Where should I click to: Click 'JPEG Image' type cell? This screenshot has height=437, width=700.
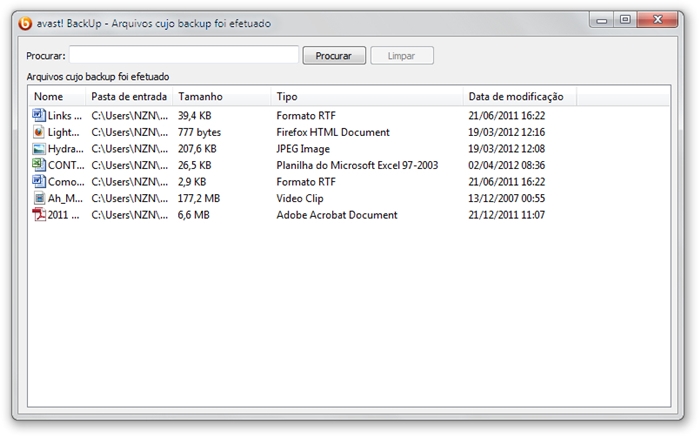coord(303,149)
